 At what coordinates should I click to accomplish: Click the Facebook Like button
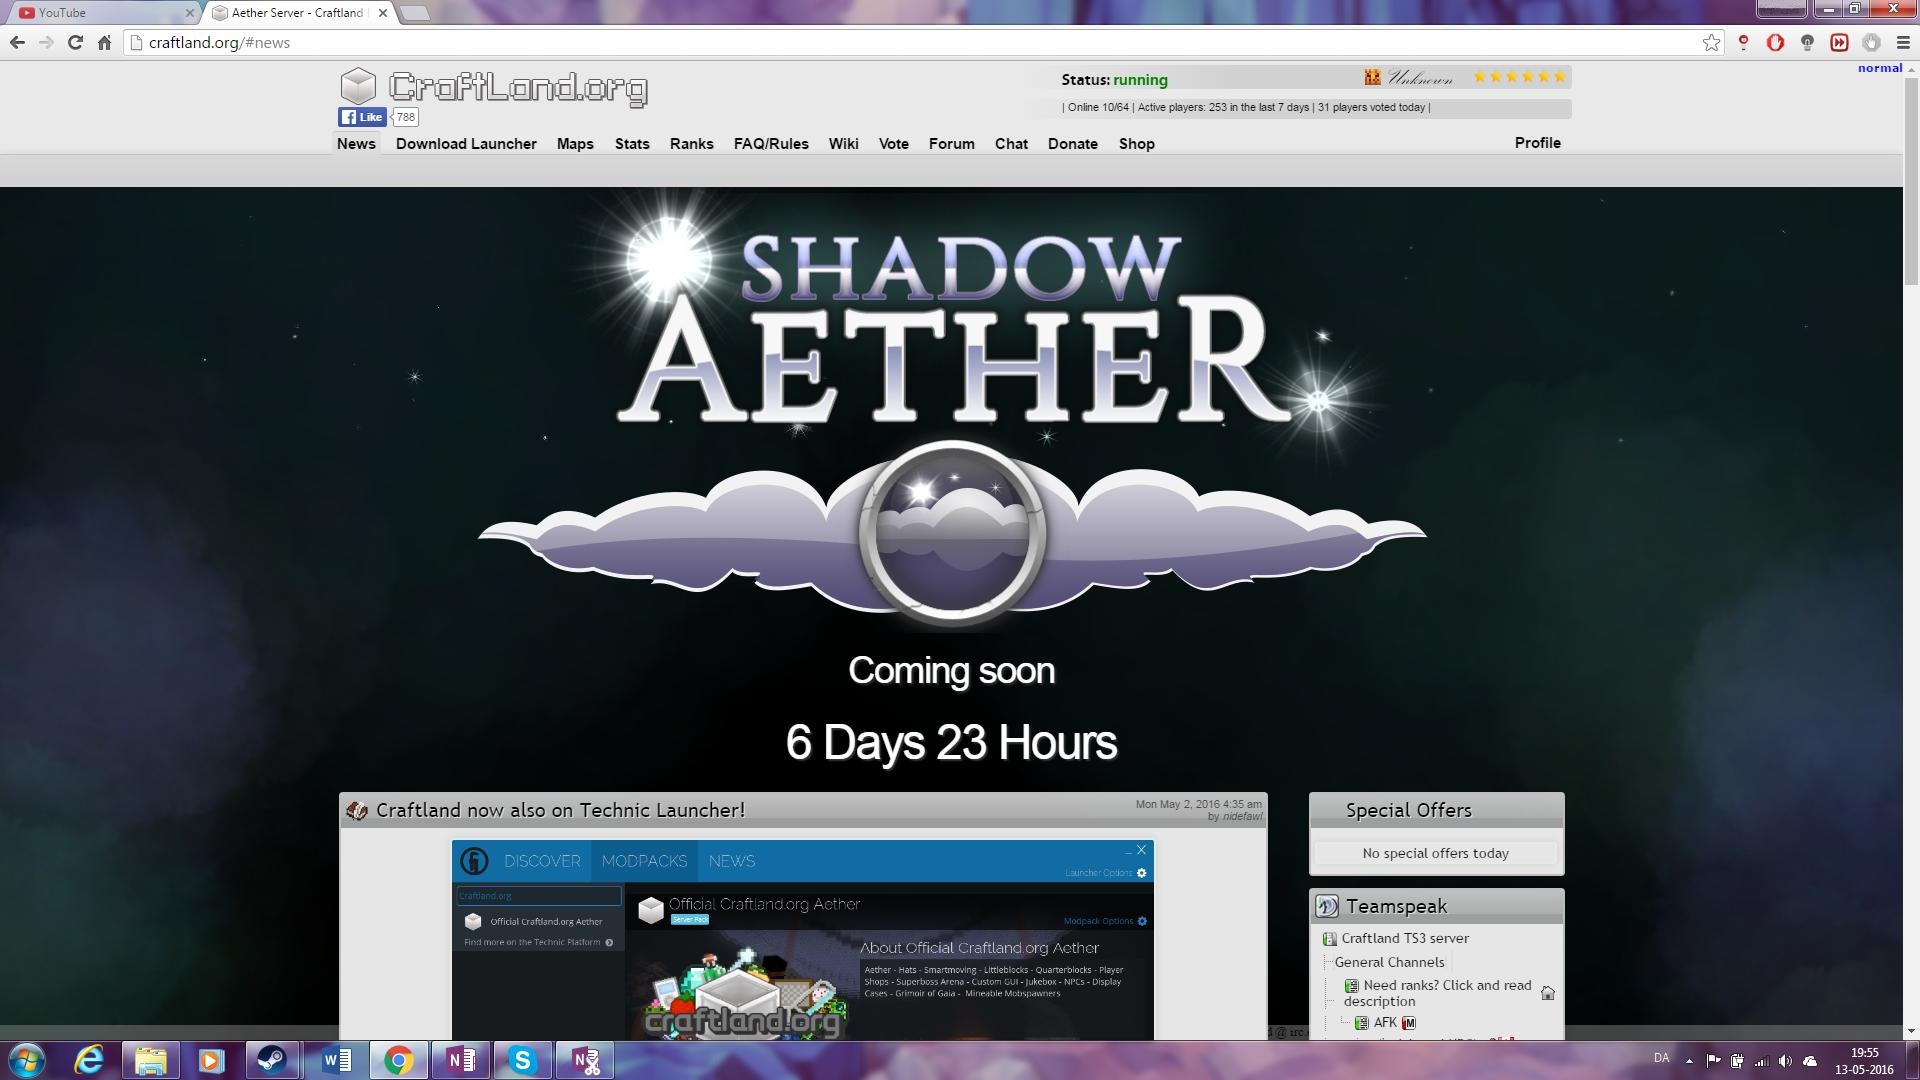[361, 117]
